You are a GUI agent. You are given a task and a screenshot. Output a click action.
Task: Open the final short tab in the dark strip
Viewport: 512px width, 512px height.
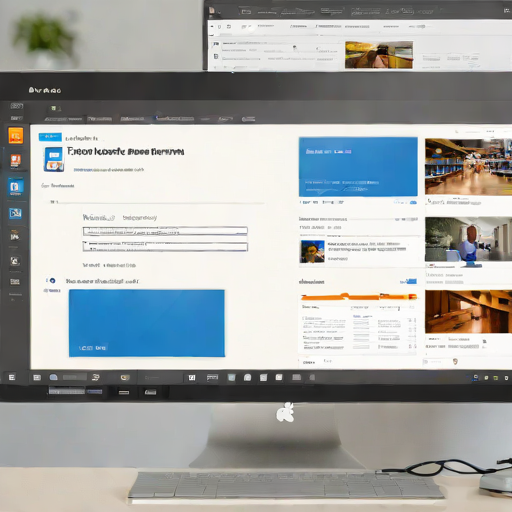point(248,119)
